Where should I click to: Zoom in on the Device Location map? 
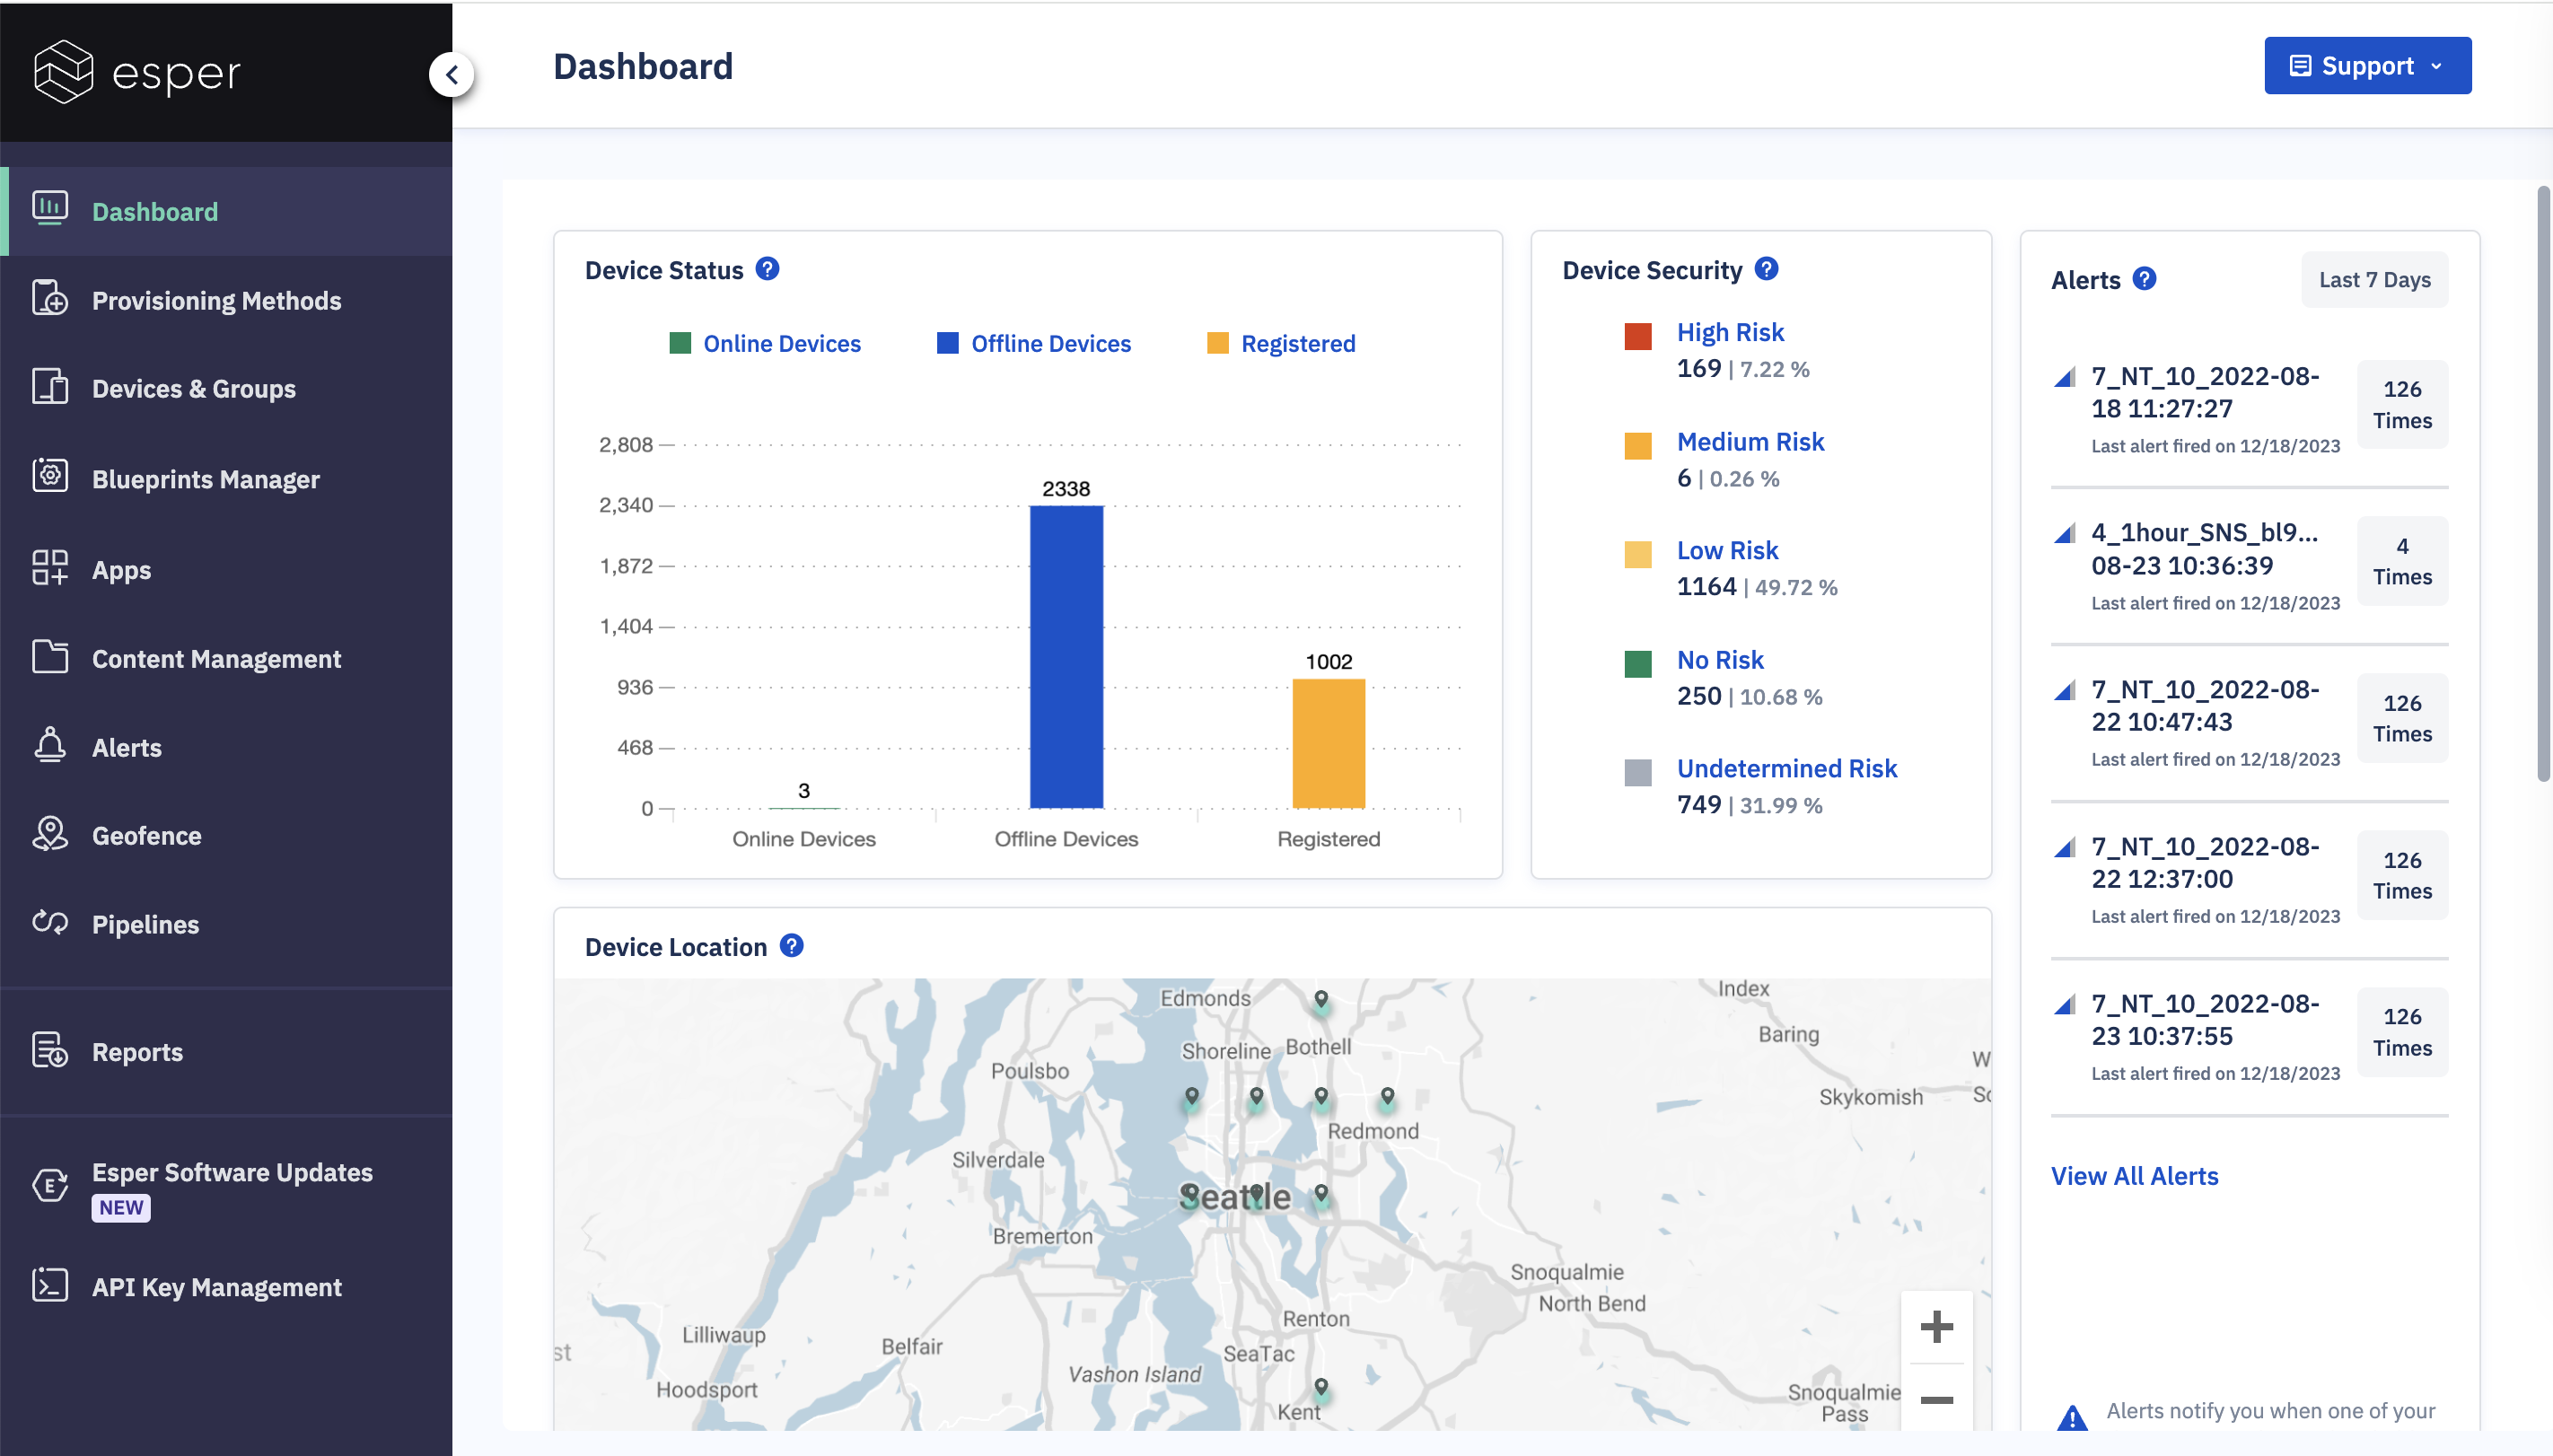coord(1937,1327)
